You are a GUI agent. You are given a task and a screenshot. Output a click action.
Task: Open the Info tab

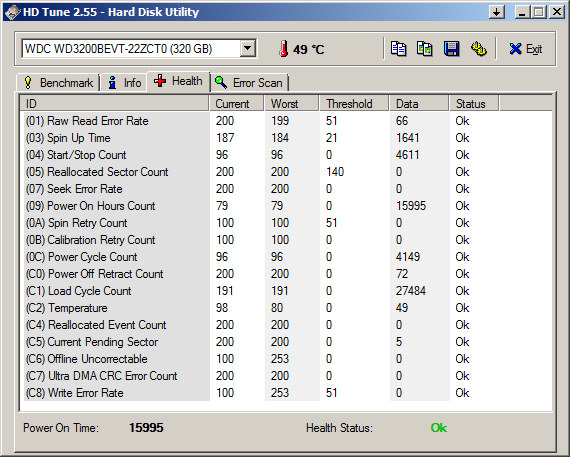124,83
